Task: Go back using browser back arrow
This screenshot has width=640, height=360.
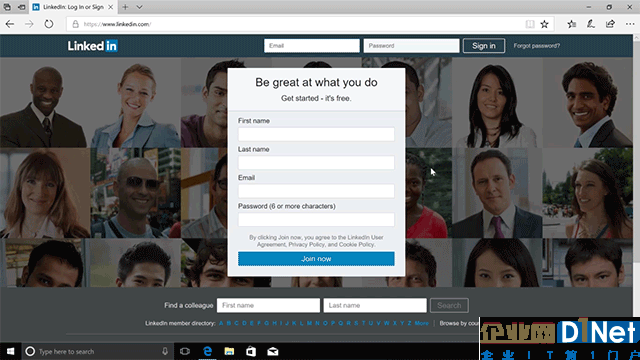Action: pyautogui.click(x=10, y=24)
